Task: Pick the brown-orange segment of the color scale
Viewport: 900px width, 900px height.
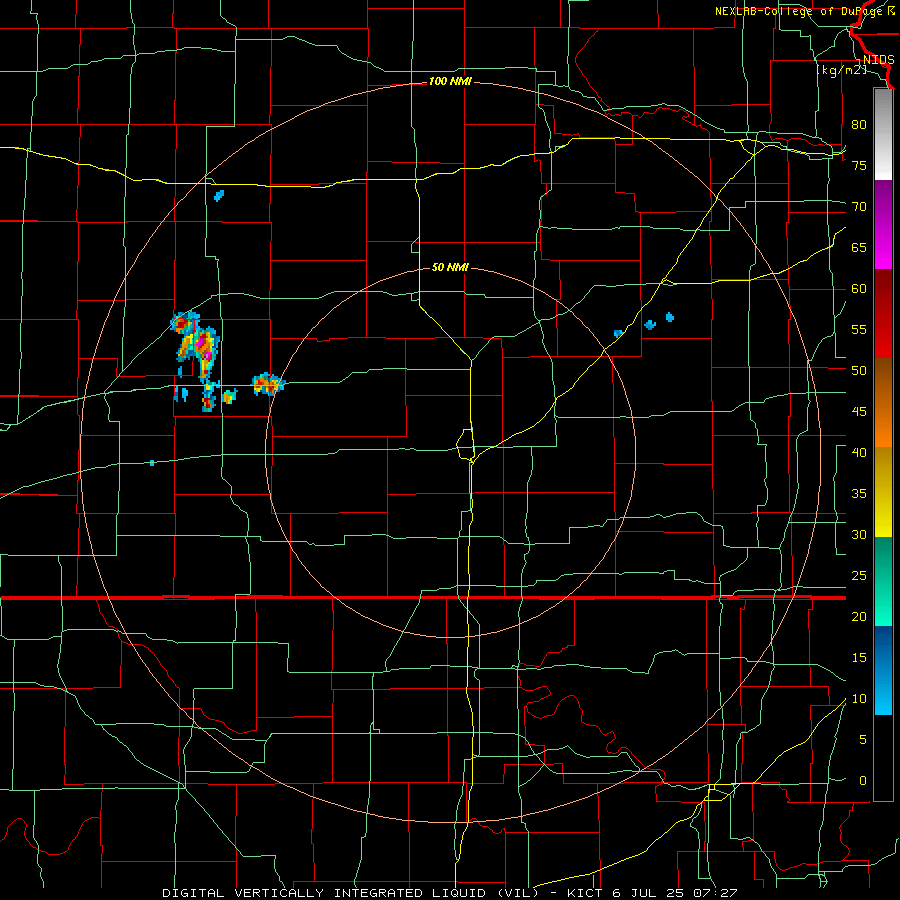Action: (883, 402)
